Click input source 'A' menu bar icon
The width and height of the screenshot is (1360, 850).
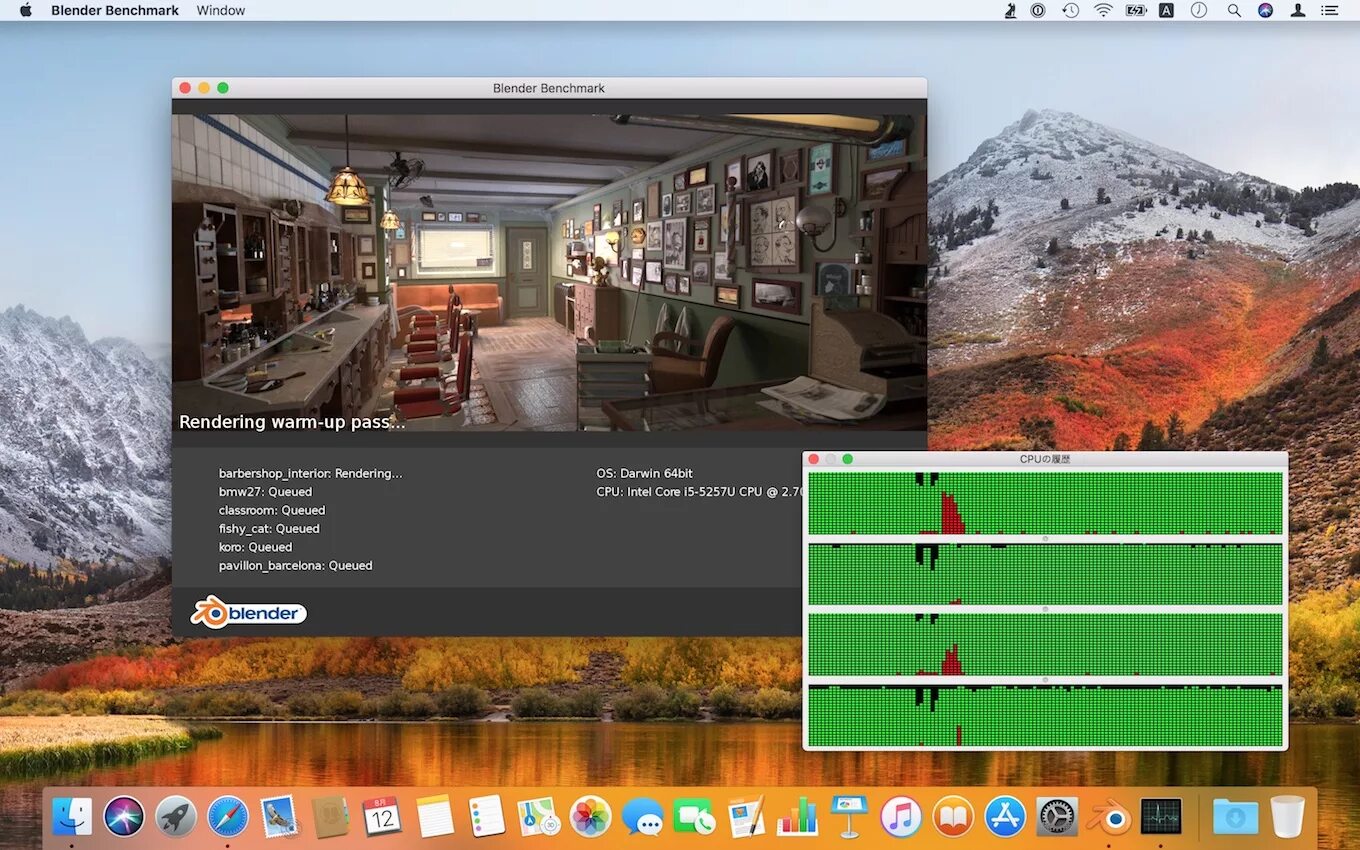click(1166, 10)
